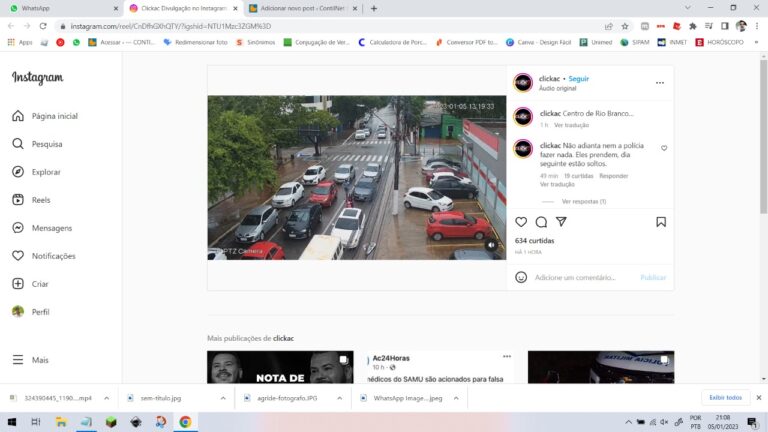This screenshot has height=432, width=768.
Task: Open the HORÓSCOPO bookmark
Action: pyautogui.click(x=720, y=43)
